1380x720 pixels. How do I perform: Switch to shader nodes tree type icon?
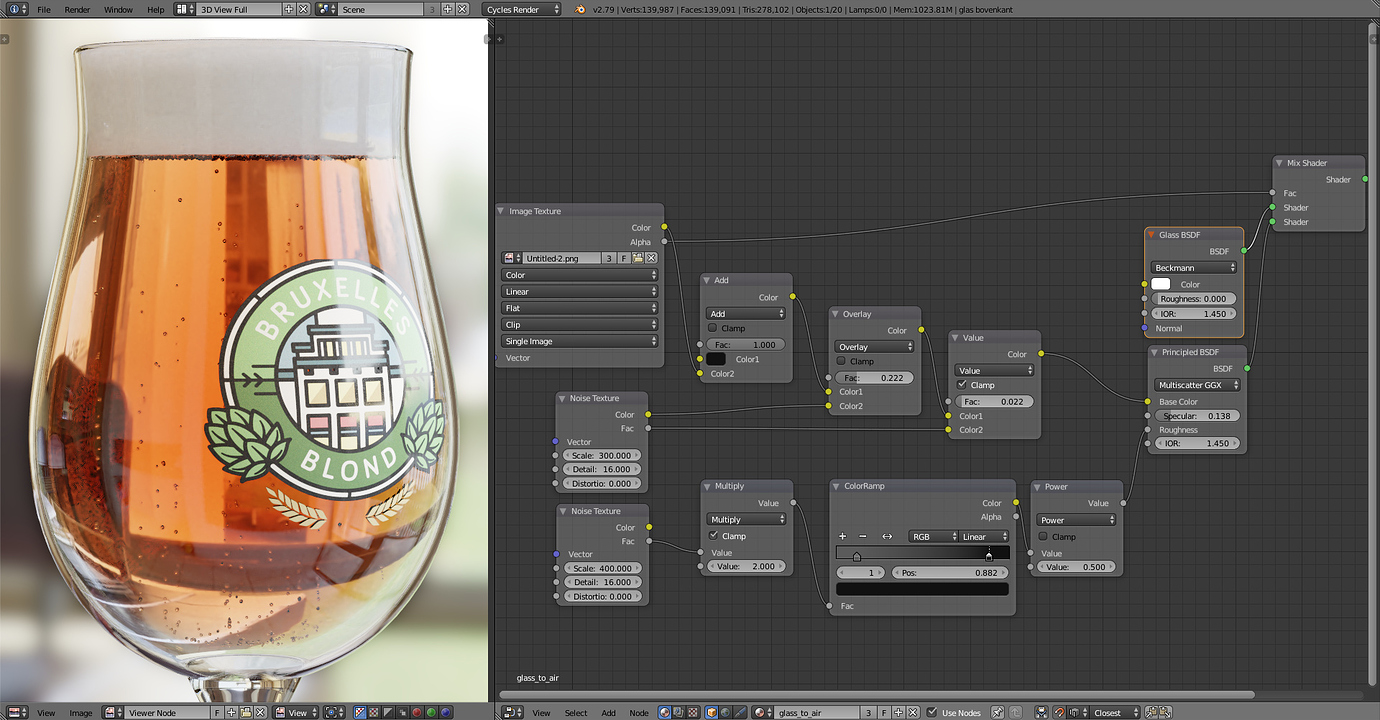tap(664, 712)
